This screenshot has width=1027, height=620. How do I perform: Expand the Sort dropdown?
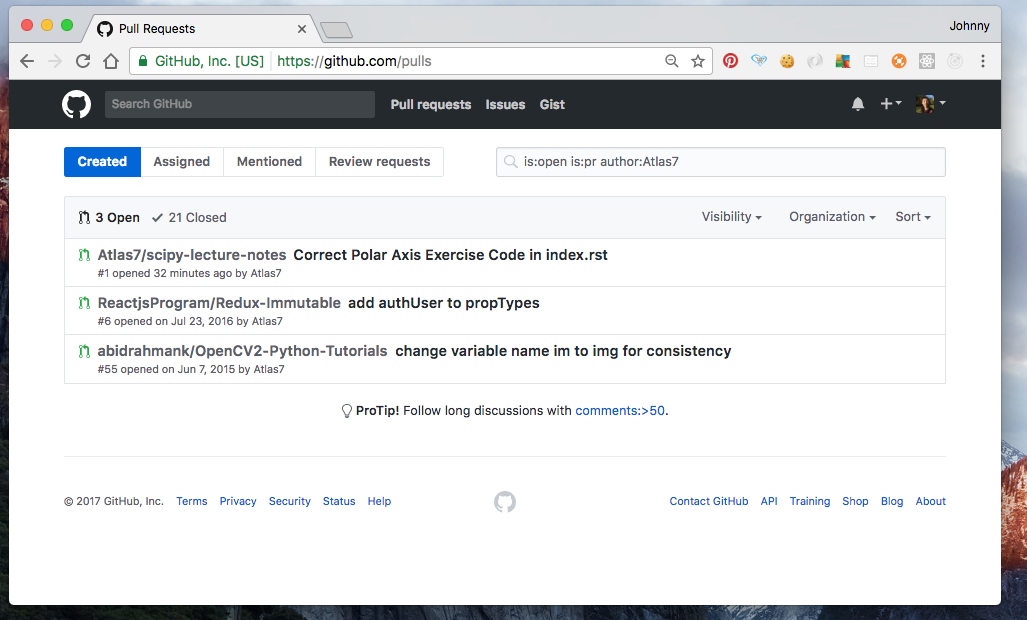click(913, 217)
